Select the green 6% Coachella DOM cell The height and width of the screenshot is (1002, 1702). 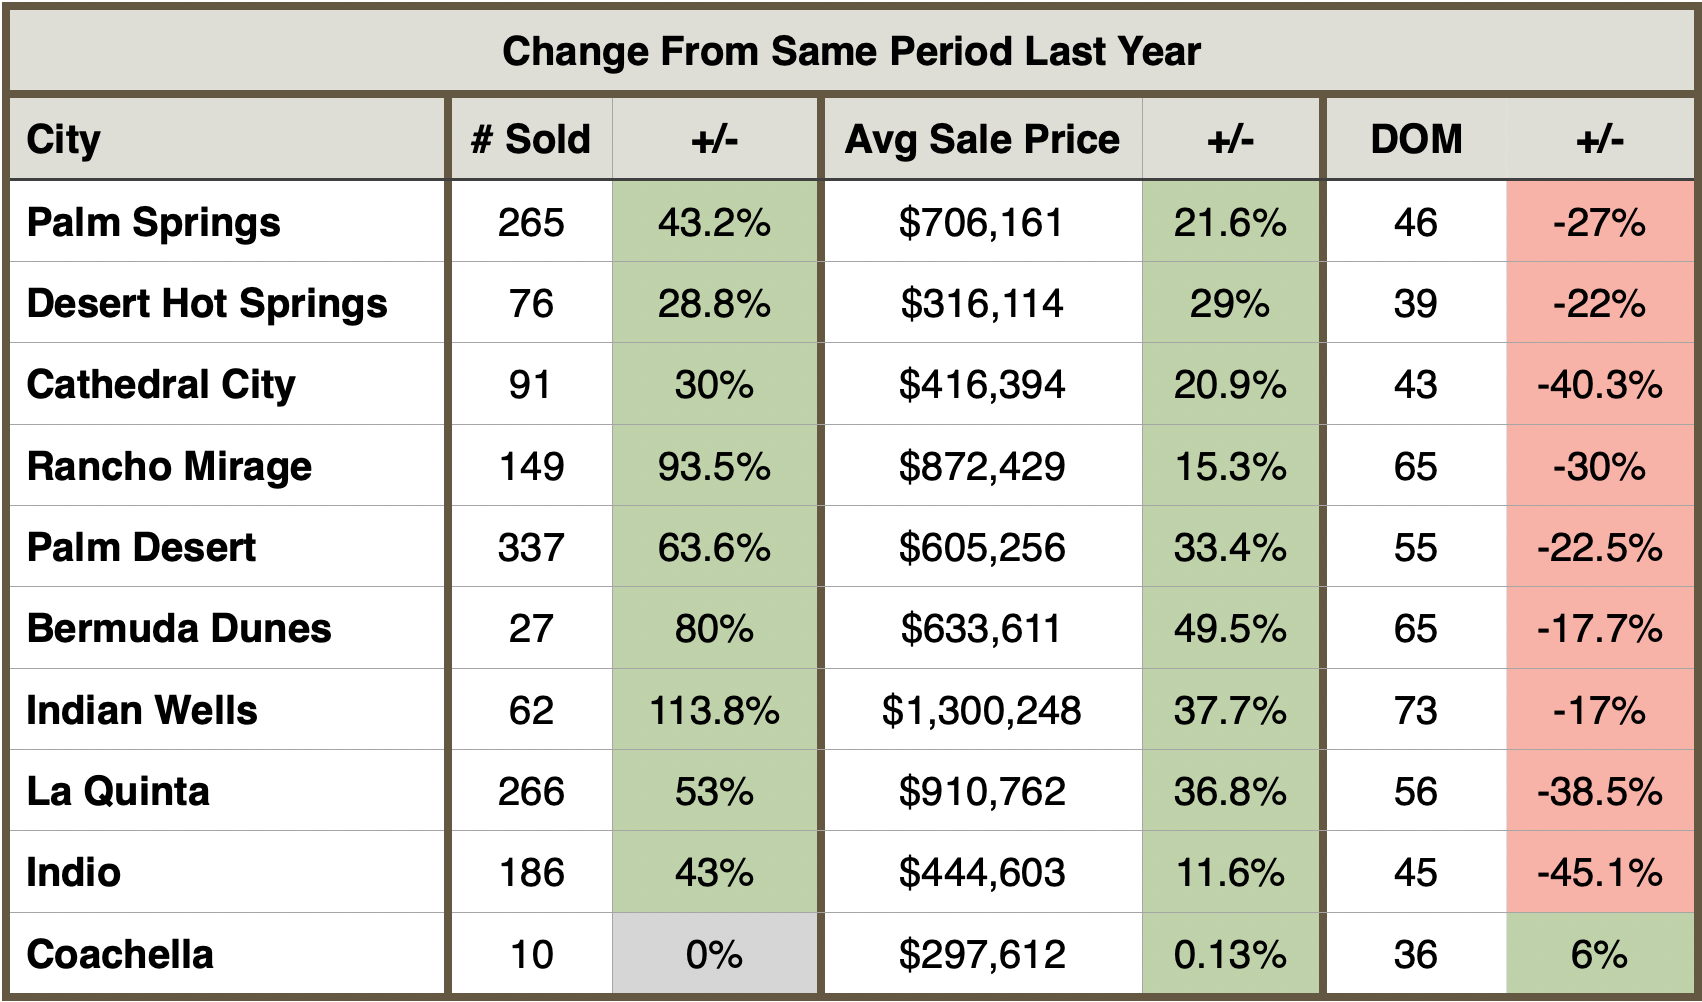coord(1599,954)
